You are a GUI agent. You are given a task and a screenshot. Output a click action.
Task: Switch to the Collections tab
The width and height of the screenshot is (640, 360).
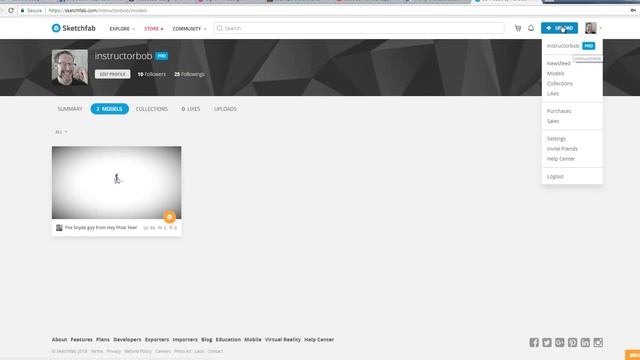152,109
